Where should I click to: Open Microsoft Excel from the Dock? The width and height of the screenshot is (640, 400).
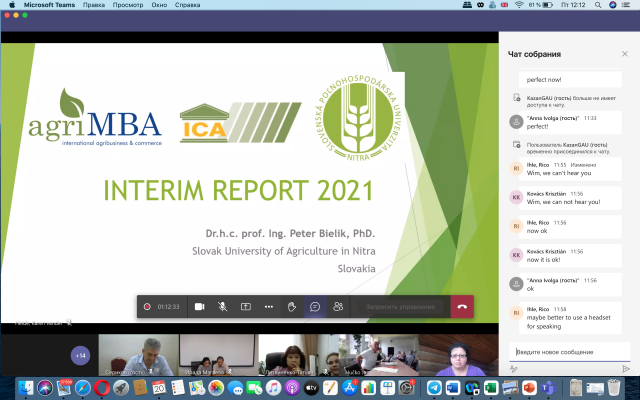491,388
